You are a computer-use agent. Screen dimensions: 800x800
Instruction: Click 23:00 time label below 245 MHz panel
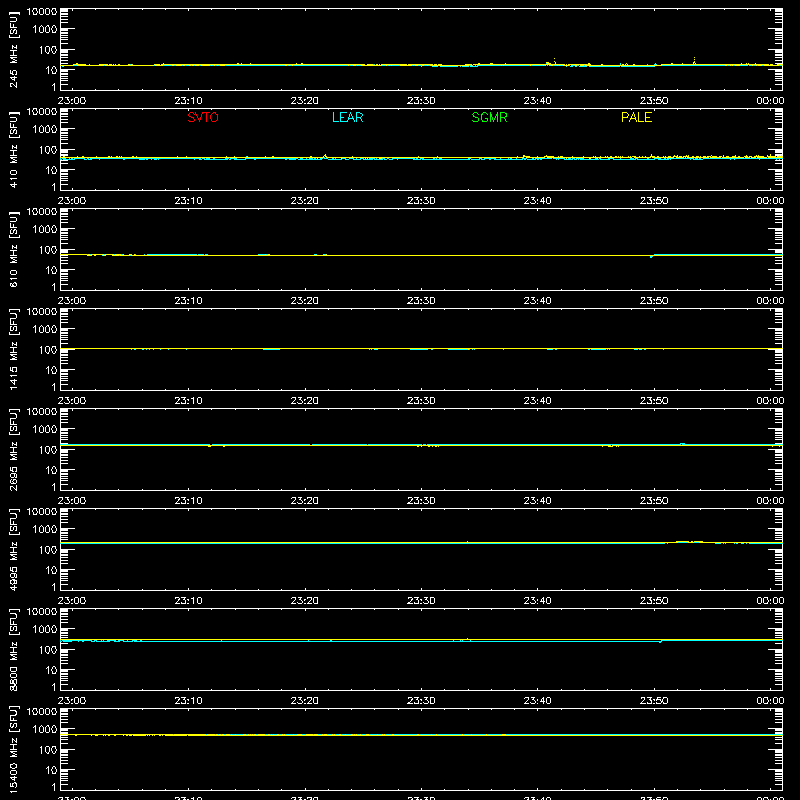pyautogui.click(x=72, y=101)
